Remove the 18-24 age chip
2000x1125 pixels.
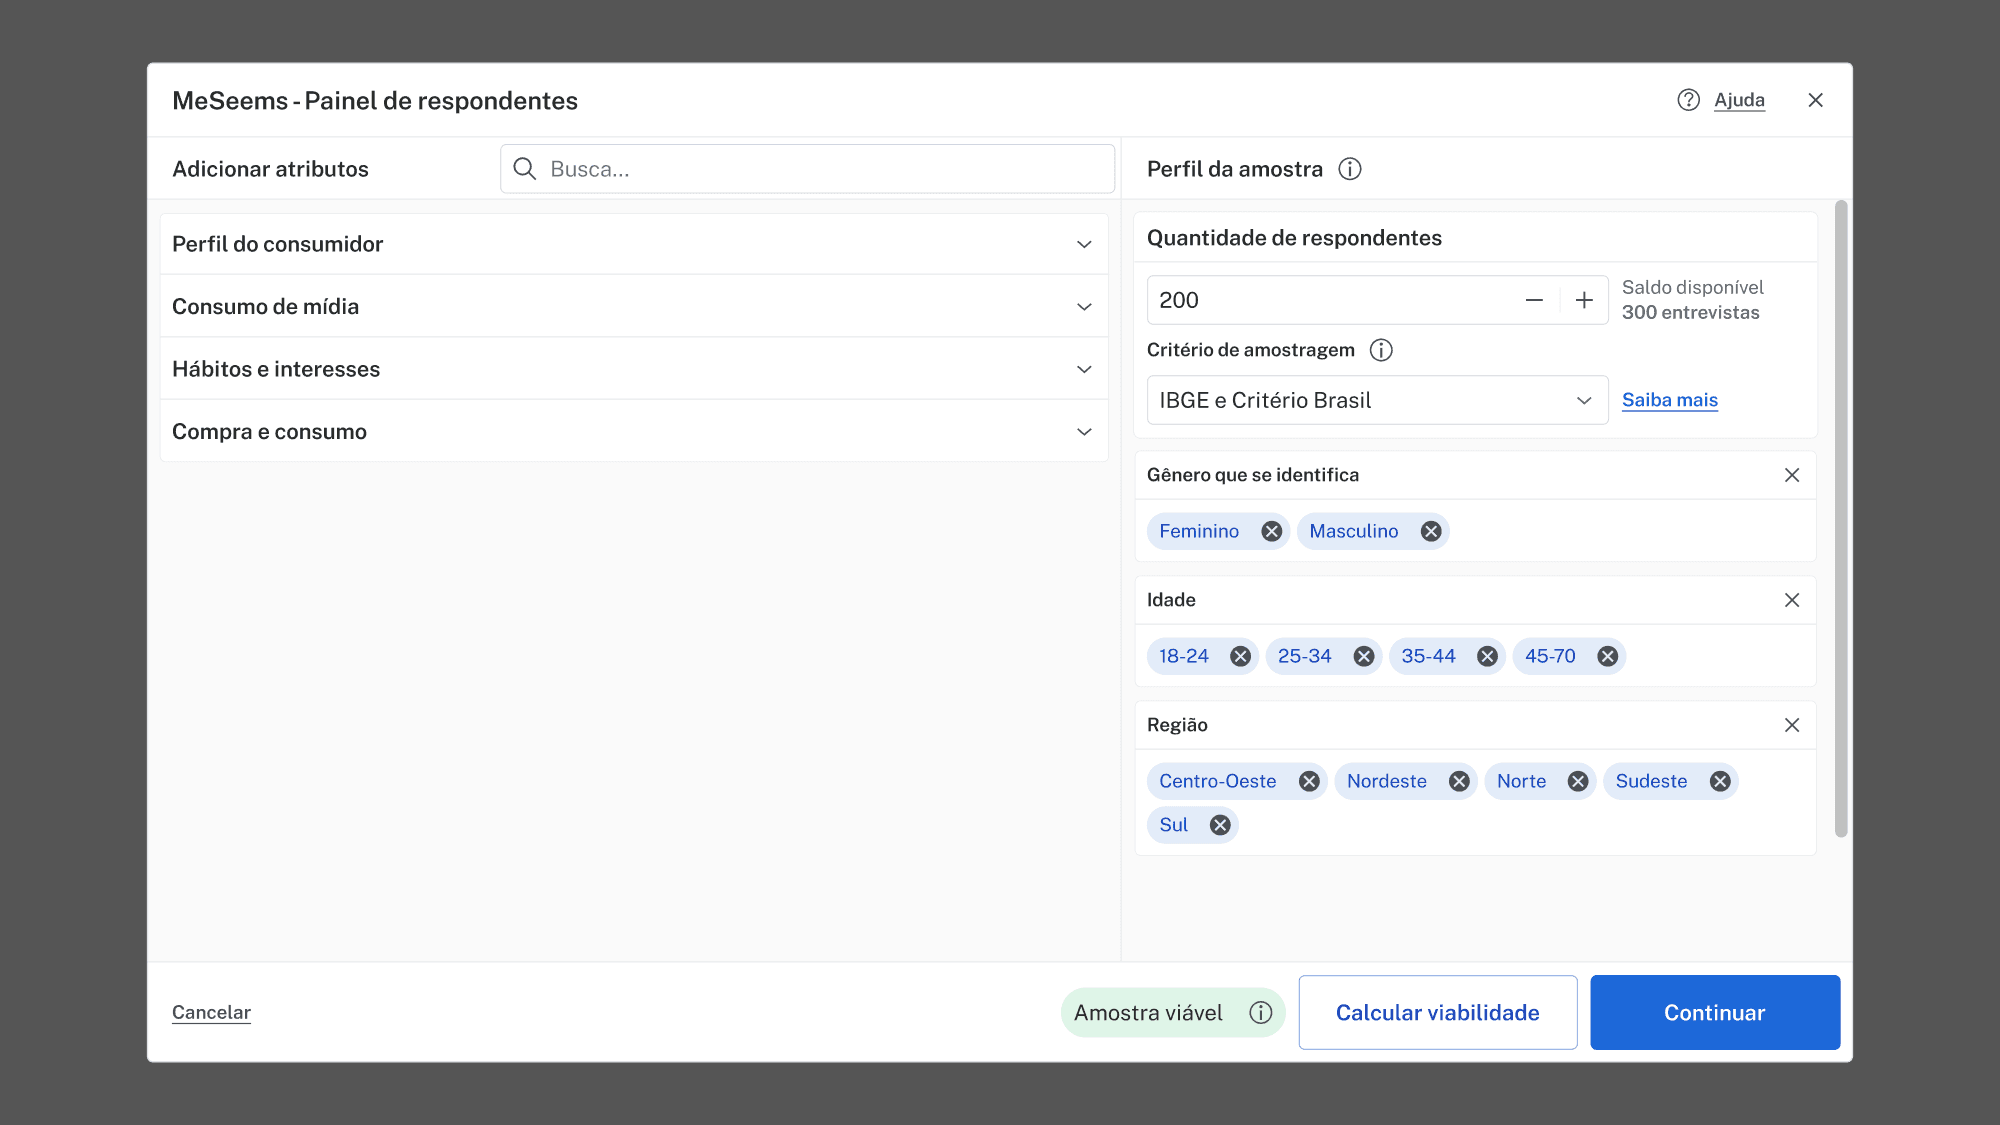tap(1242, 656)
